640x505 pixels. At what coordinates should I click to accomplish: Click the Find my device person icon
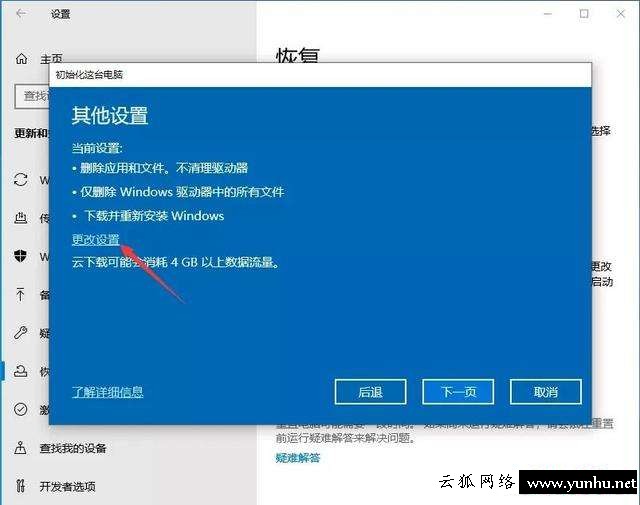(20, 448)
